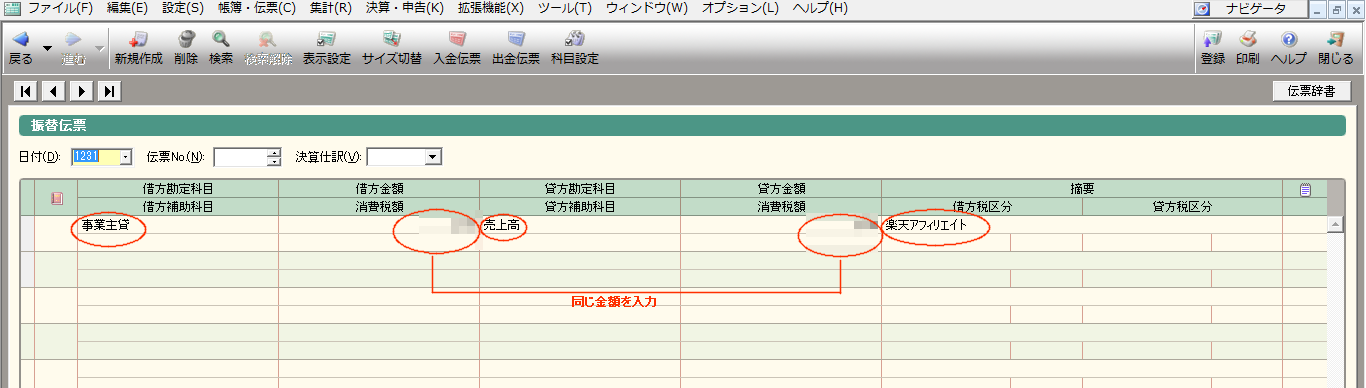The height and width of the screenshot is (388, 1366).
Task: Open the 設定(S) menu
Action: 183,8
